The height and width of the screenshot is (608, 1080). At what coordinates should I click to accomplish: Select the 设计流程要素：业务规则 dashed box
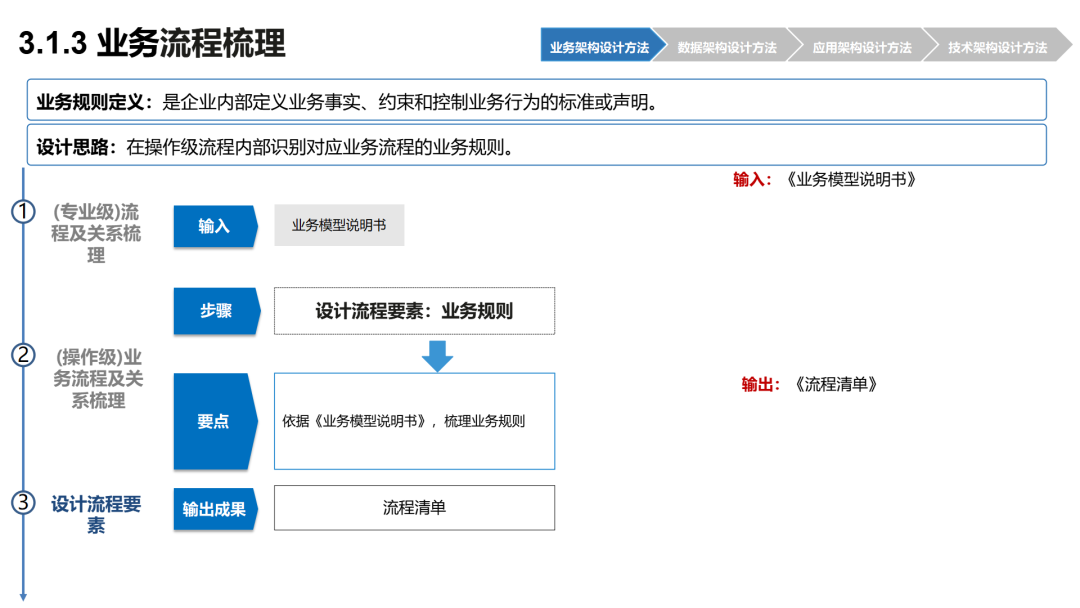414,311
